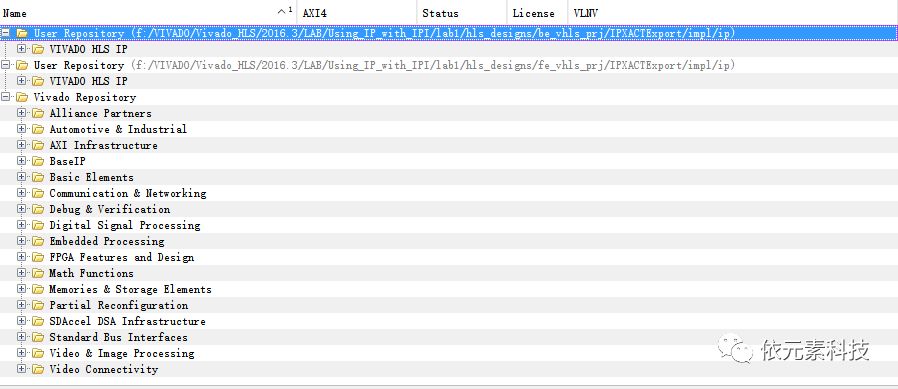898x389 pixels.
Task: Expand the Debug & Verification category
Action: (x=22, y=209)
